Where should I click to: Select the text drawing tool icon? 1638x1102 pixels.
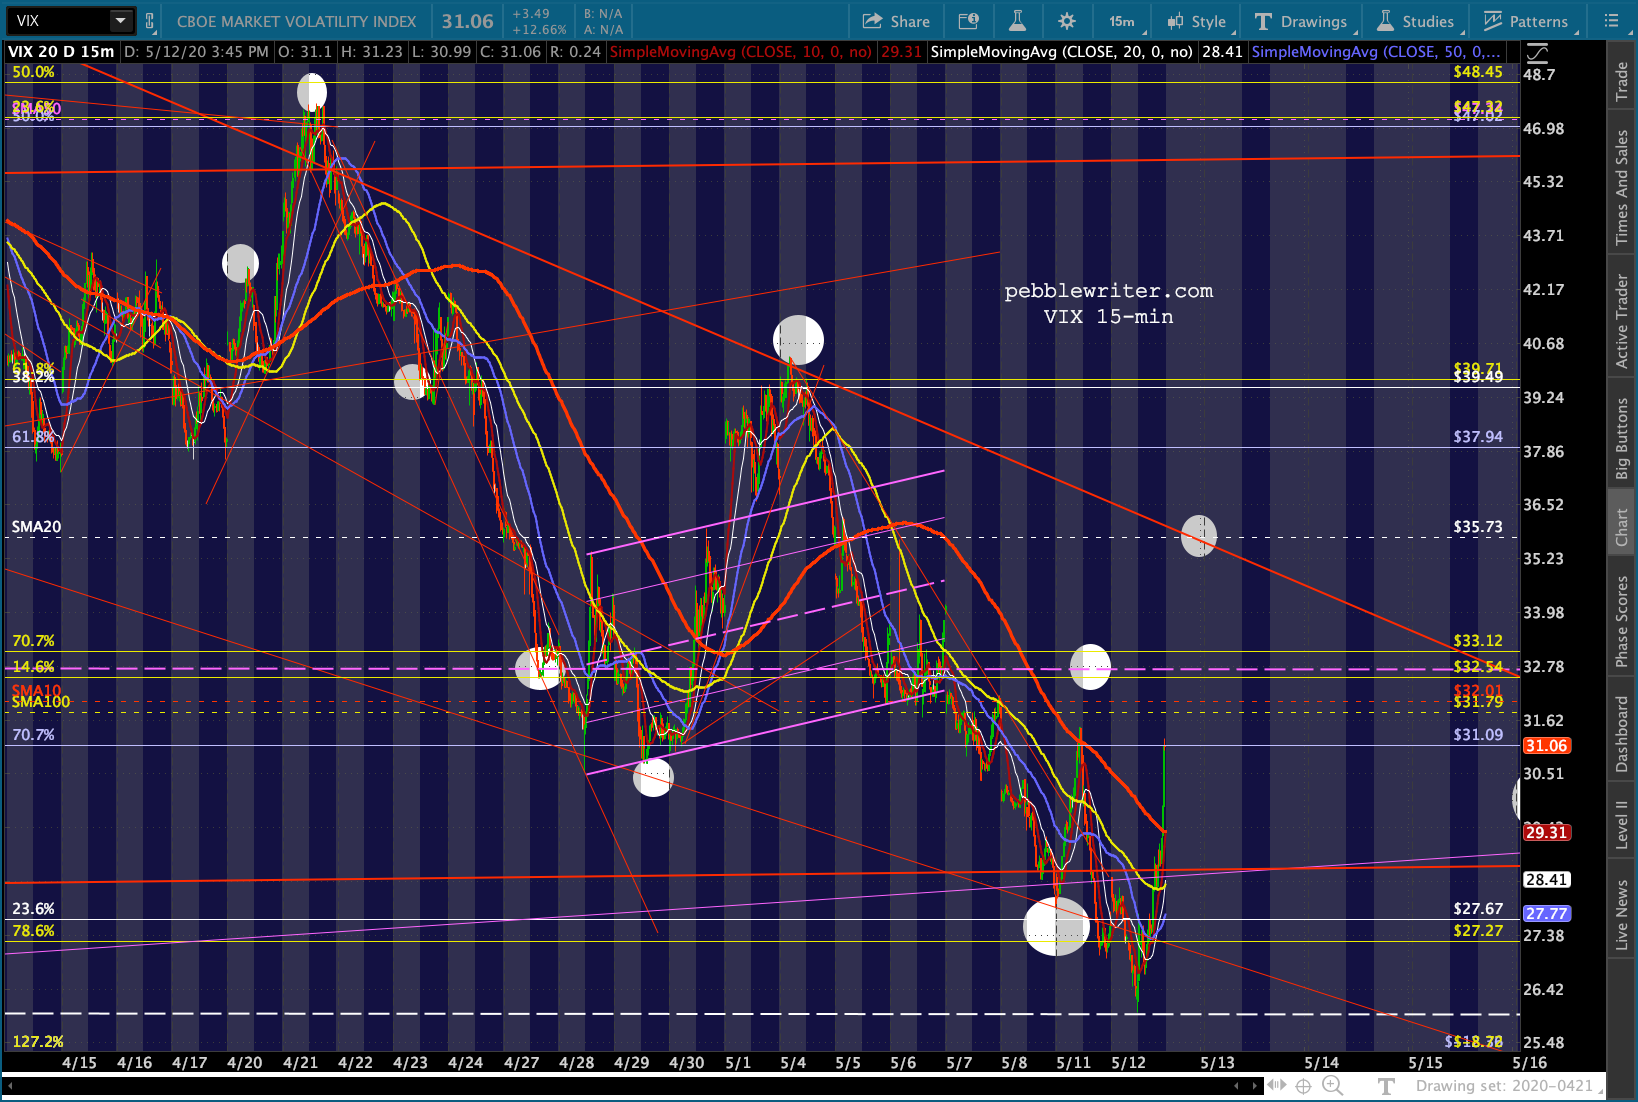(1386, 1086)
